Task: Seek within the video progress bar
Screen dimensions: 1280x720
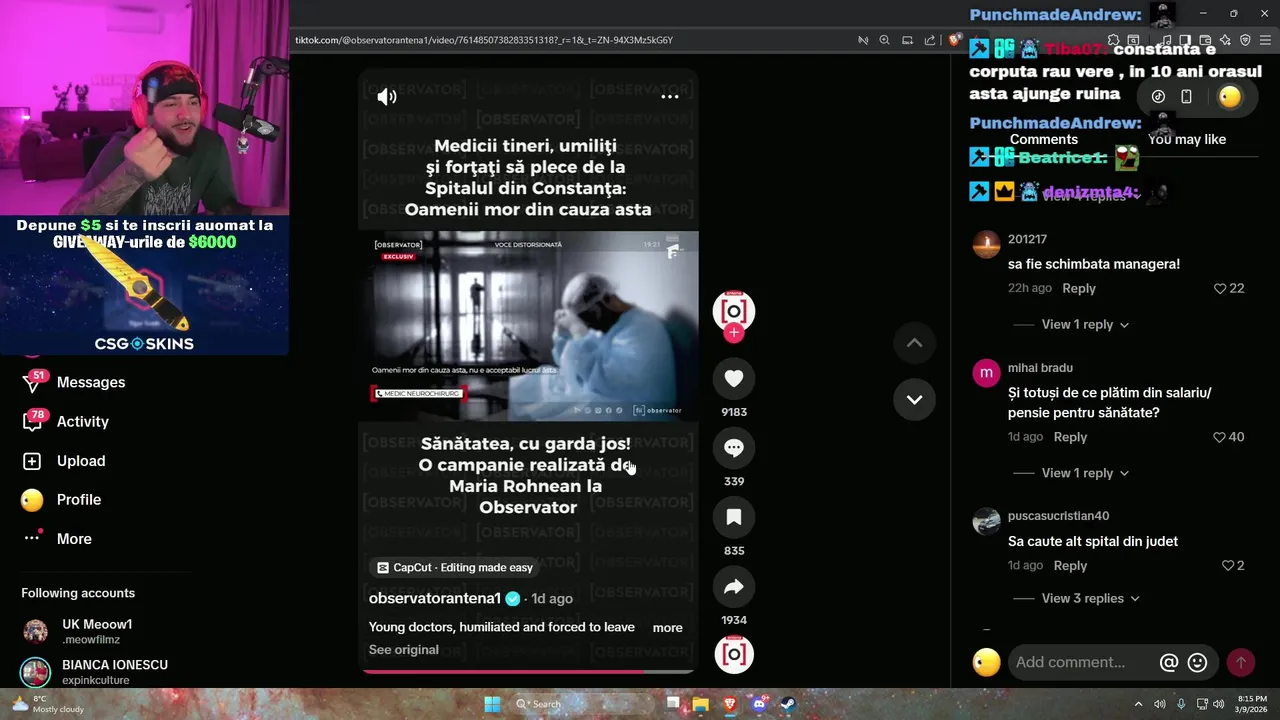Action: [x=528, y=672]
